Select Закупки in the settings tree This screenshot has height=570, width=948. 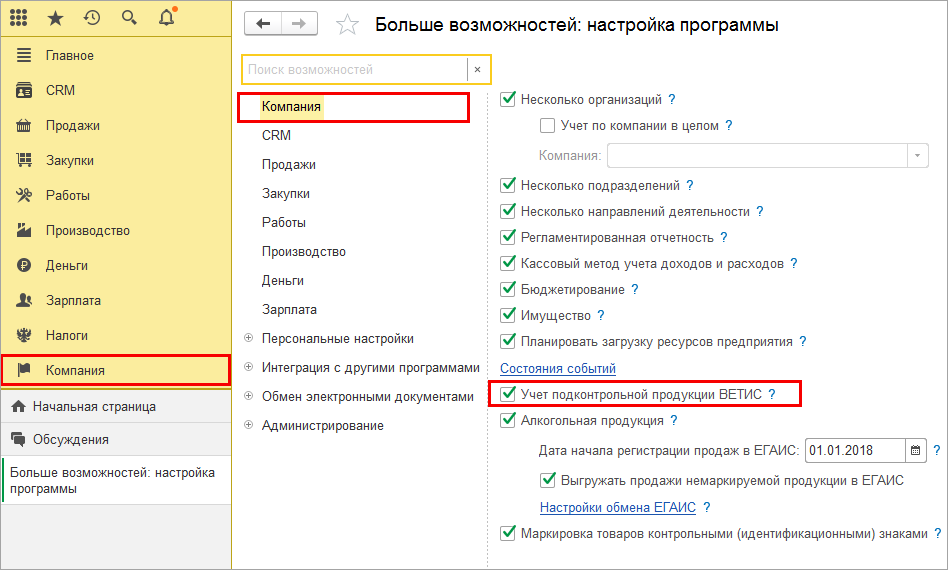click(x=286, y=194)
